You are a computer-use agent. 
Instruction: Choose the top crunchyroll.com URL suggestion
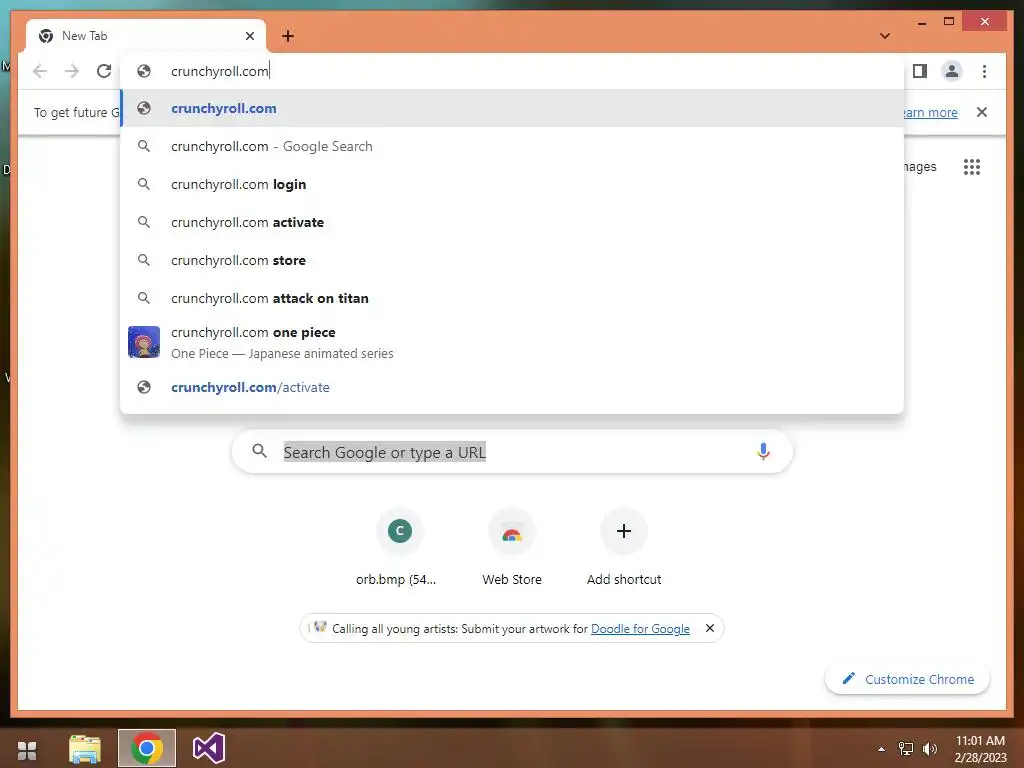(x=512, y=108)
